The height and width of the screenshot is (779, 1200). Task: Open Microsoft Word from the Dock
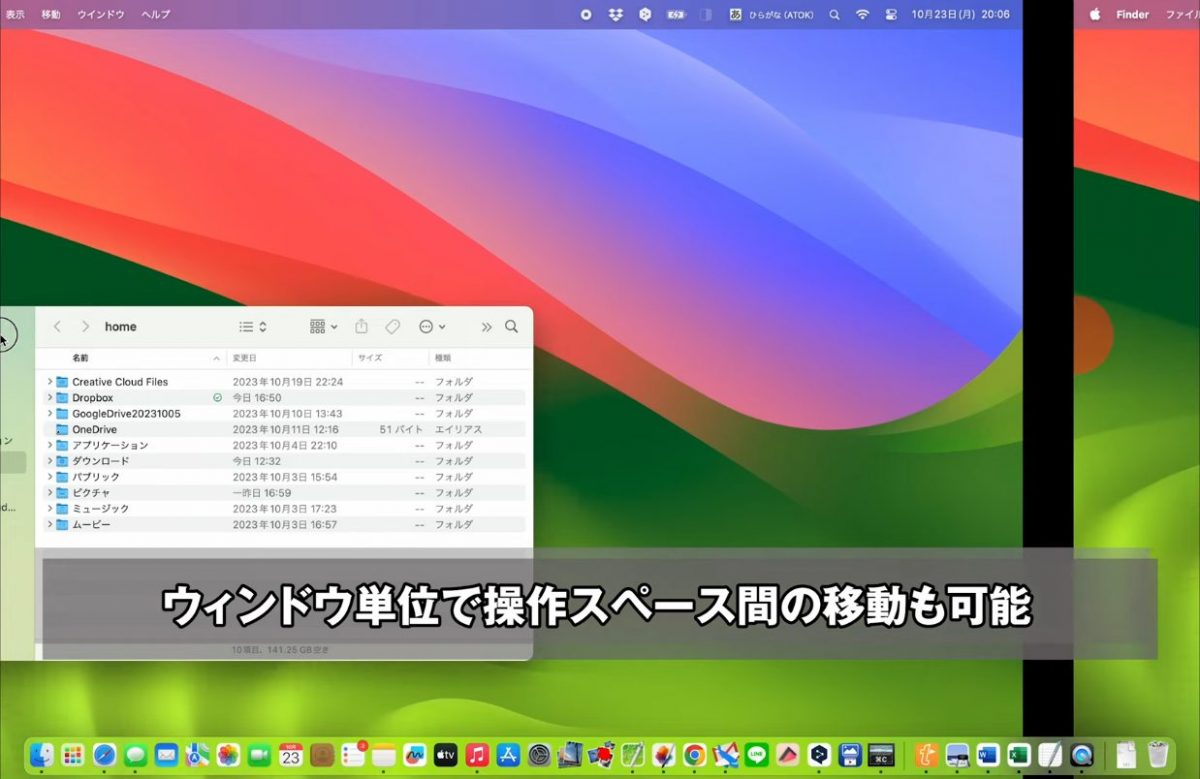click(988, 754)
